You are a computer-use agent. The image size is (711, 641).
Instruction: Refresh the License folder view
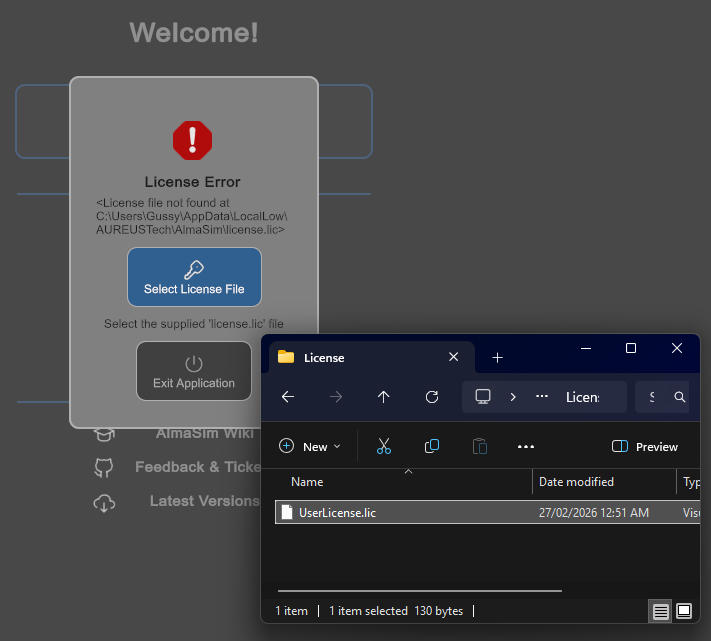pos(432,397)
